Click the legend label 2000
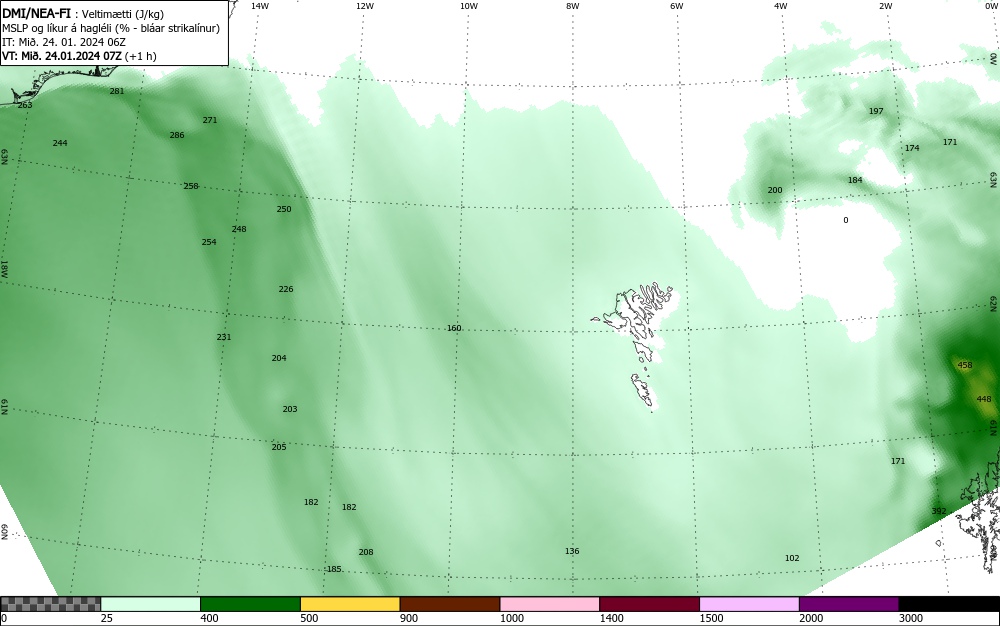The width and height of the screenshot is (1000, 626). click(x=811, y=618)
